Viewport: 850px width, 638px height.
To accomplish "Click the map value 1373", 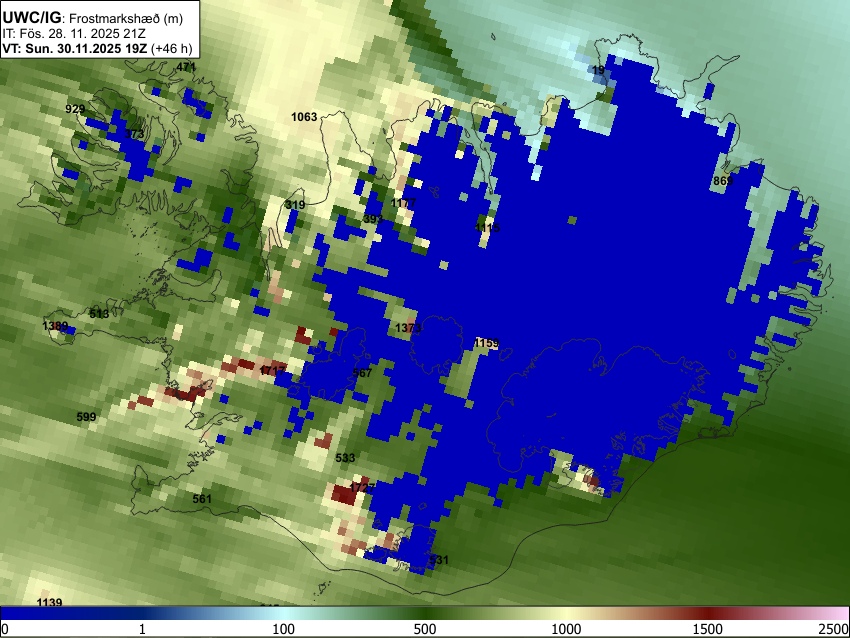I will coord(408,328).
